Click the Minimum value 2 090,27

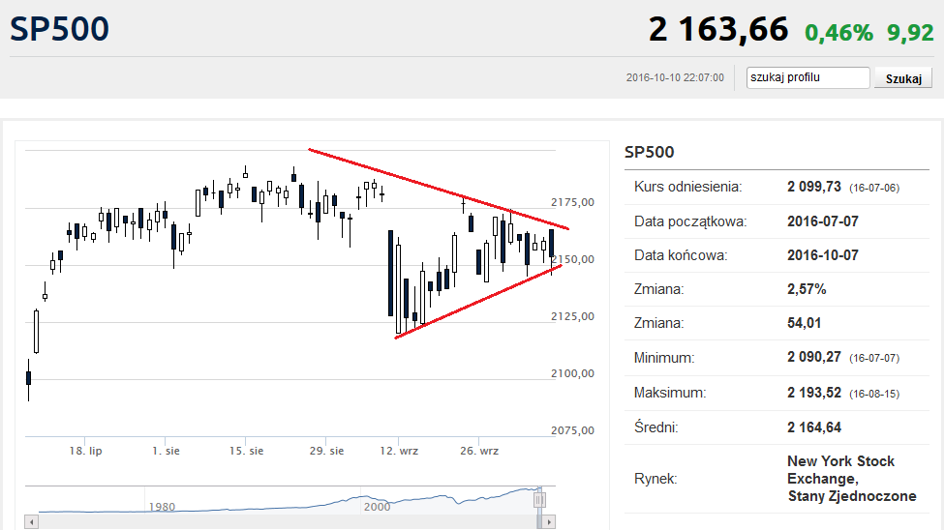814,358
